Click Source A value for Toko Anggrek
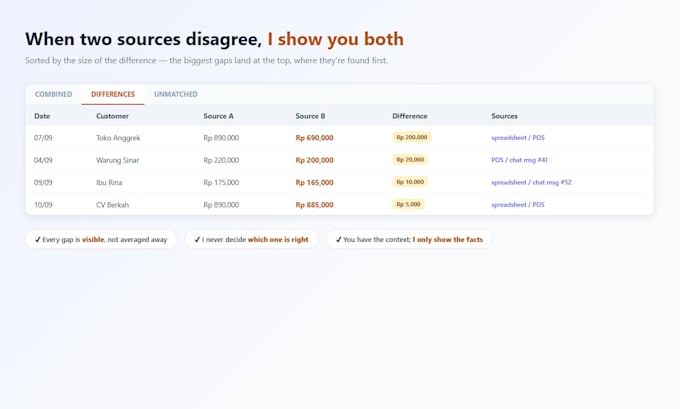Viewport: 680px width, 409px height. 221,137
